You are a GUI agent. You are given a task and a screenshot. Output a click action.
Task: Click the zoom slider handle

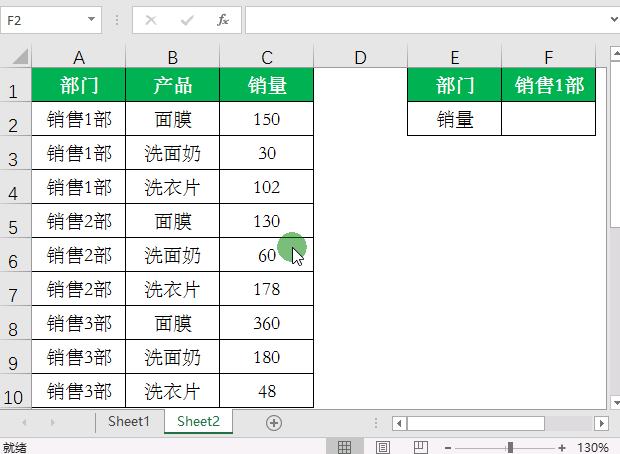(x=510, y=448)
